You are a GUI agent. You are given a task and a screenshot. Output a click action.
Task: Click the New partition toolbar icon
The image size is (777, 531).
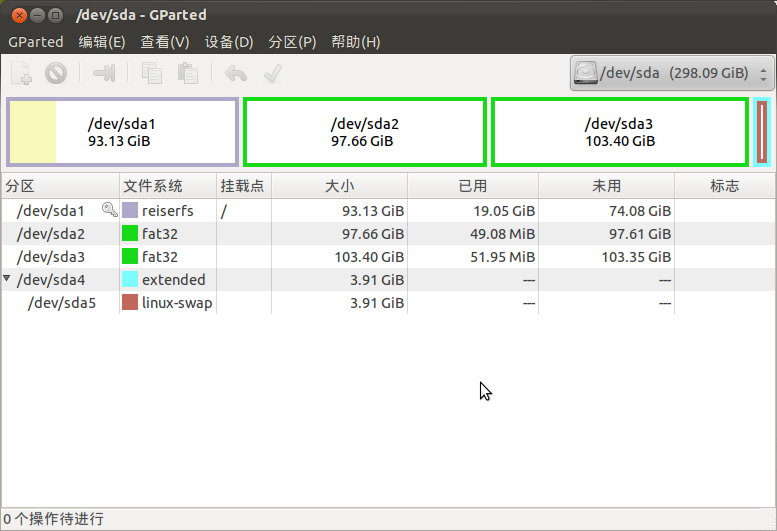(x=22, y=73)
